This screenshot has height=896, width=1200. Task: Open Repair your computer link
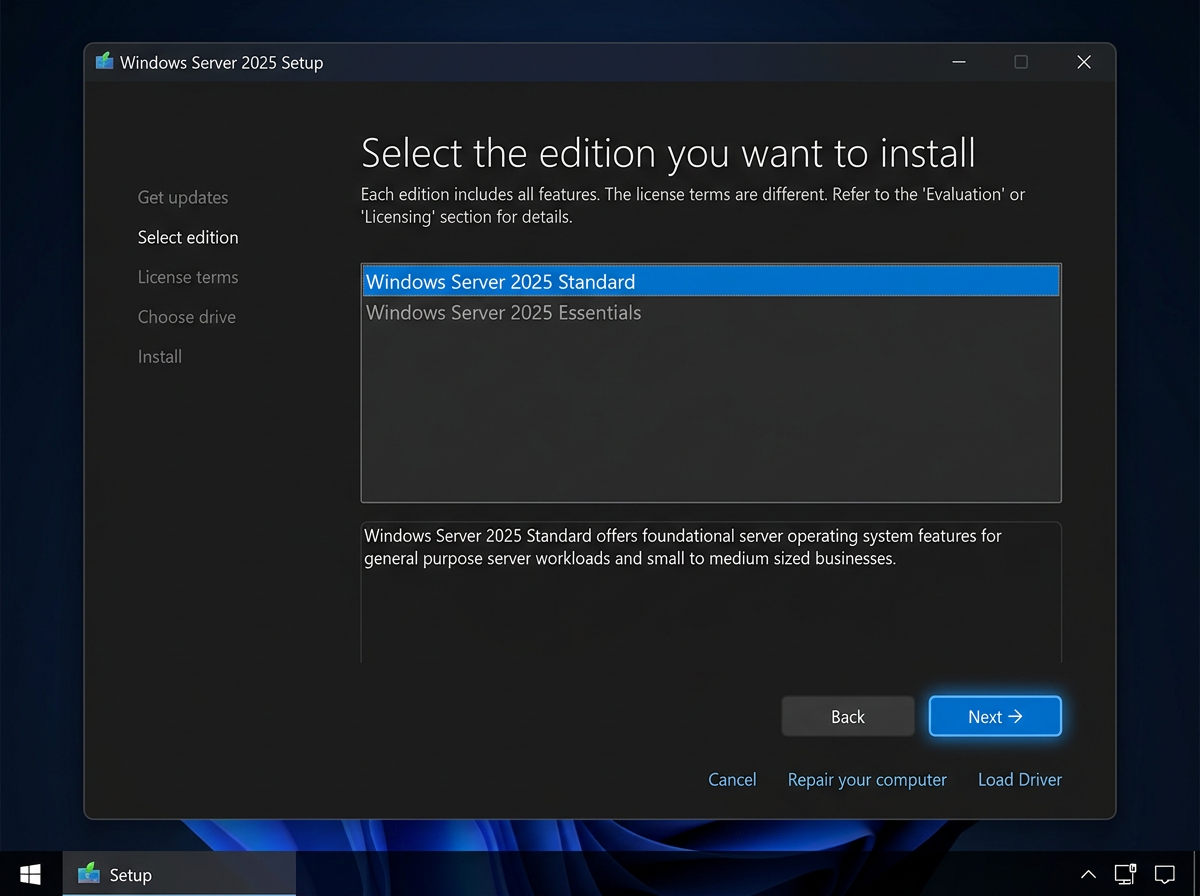tap(867, 779)
